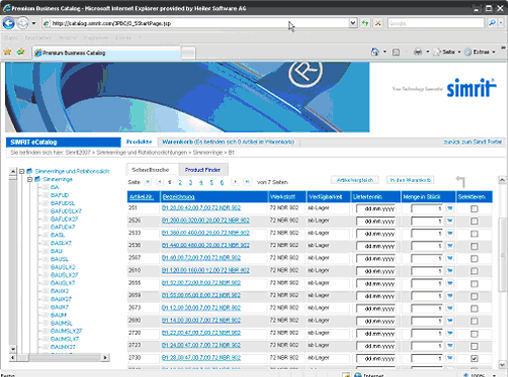508x377 pixels.
Task: Click the quantity field for article 2673
Action: [x=427, y=309]
